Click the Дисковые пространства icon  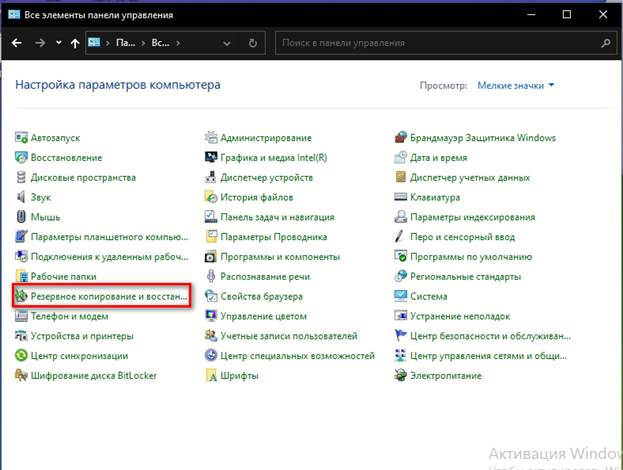pos(21,177)
